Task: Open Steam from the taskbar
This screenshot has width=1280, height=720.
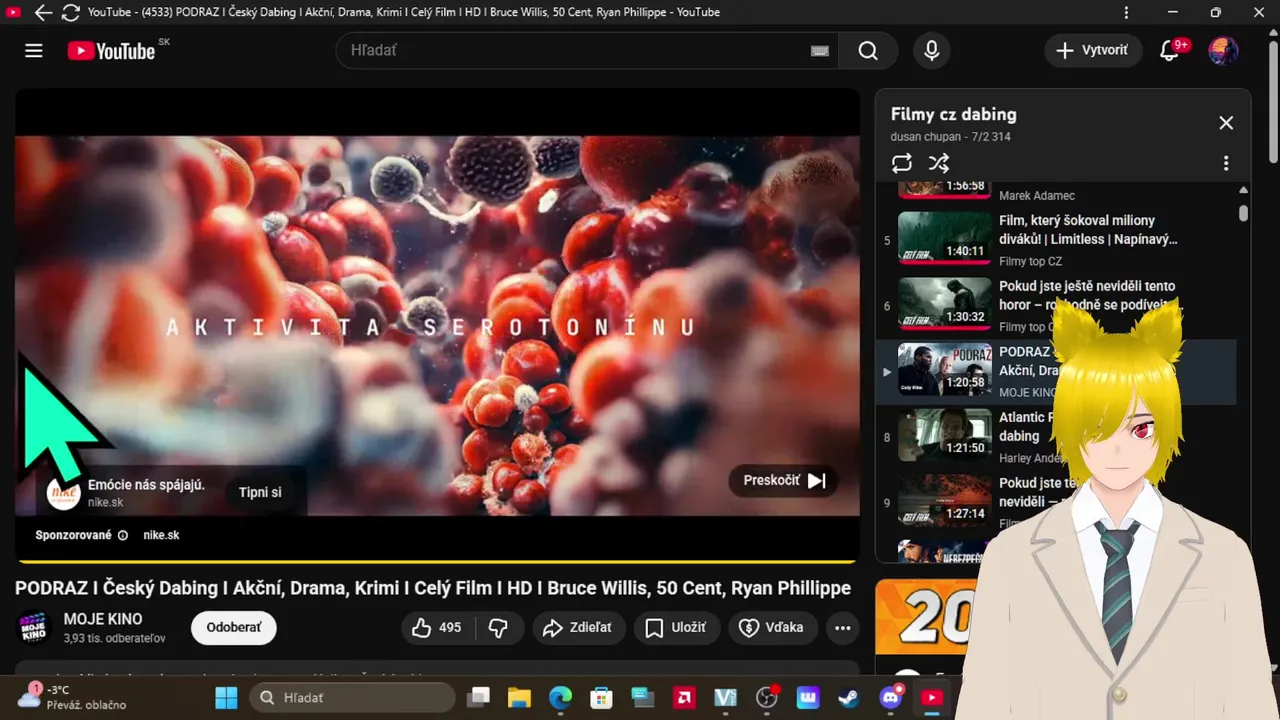Action: coord(848,697)
